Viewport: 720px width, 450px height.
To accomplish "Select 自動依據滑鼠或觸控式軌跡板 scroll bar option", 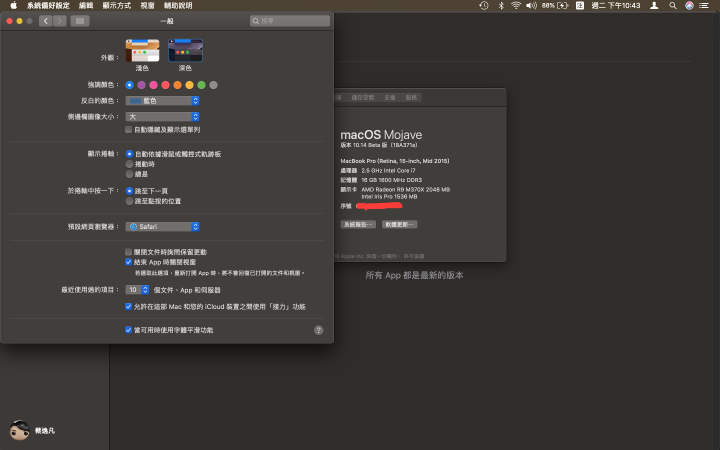I will click(x=129, y=154).
